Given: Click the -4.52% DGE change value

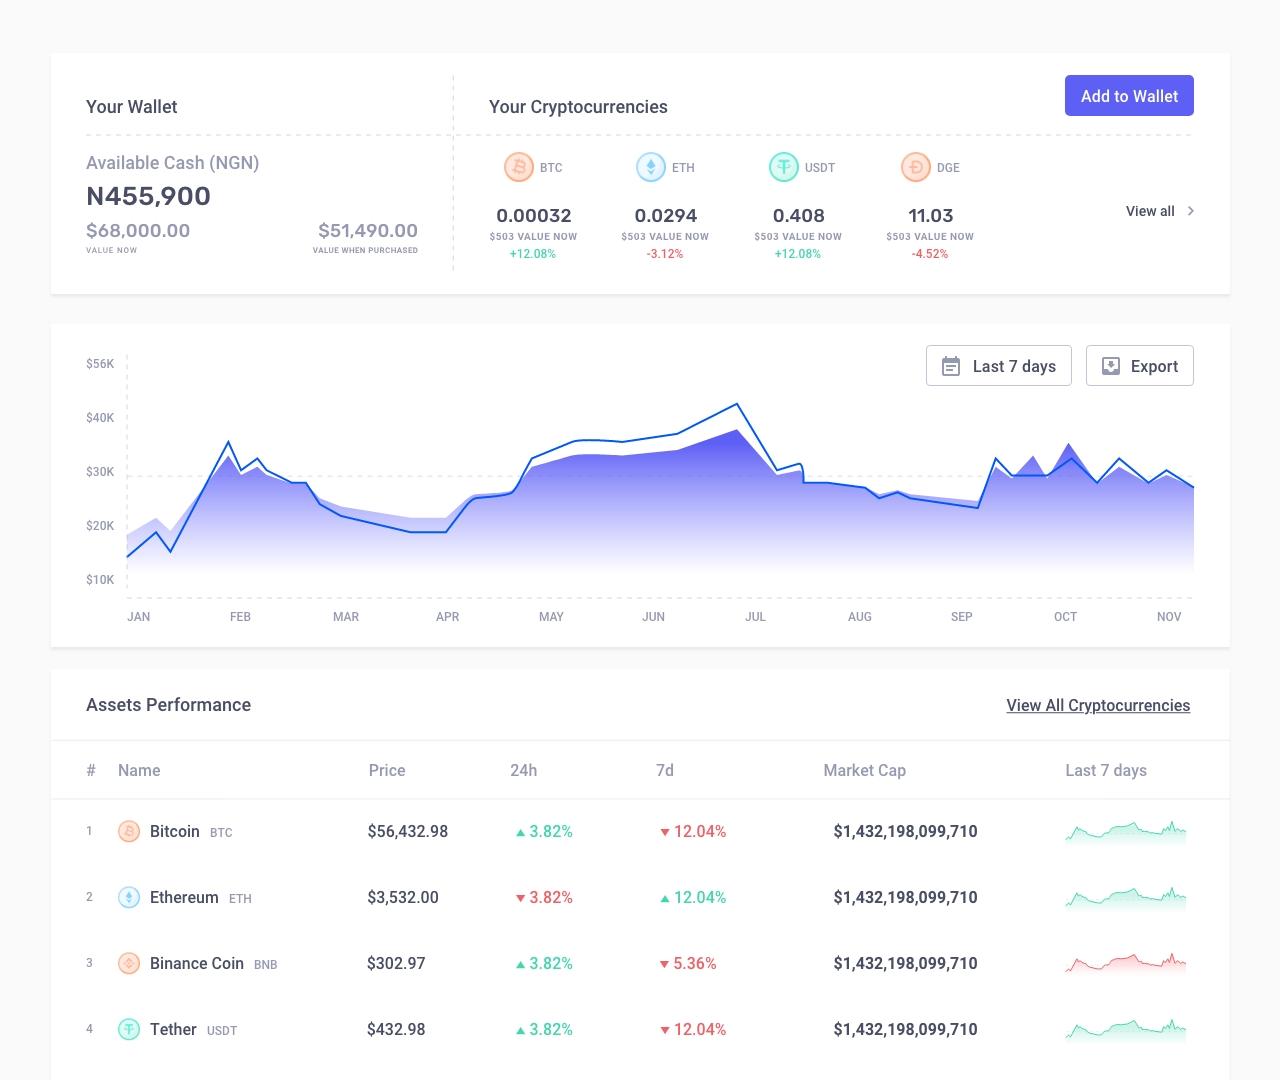Looking at the screenshot, I should click(x=930, y=254).
